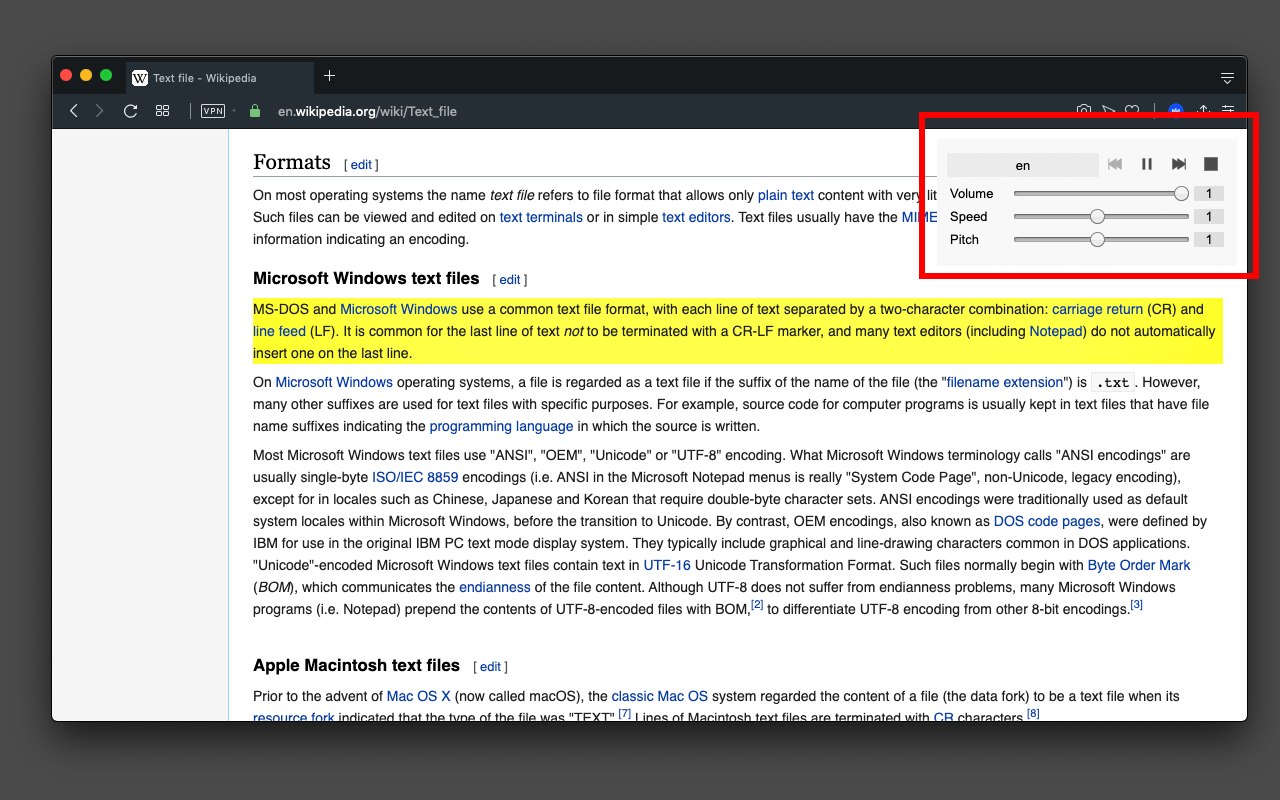The width and height of the screenshot is (1280, 800).
Task: Skip to the next paragraph in reader
Action: (x=1179, y=164)
